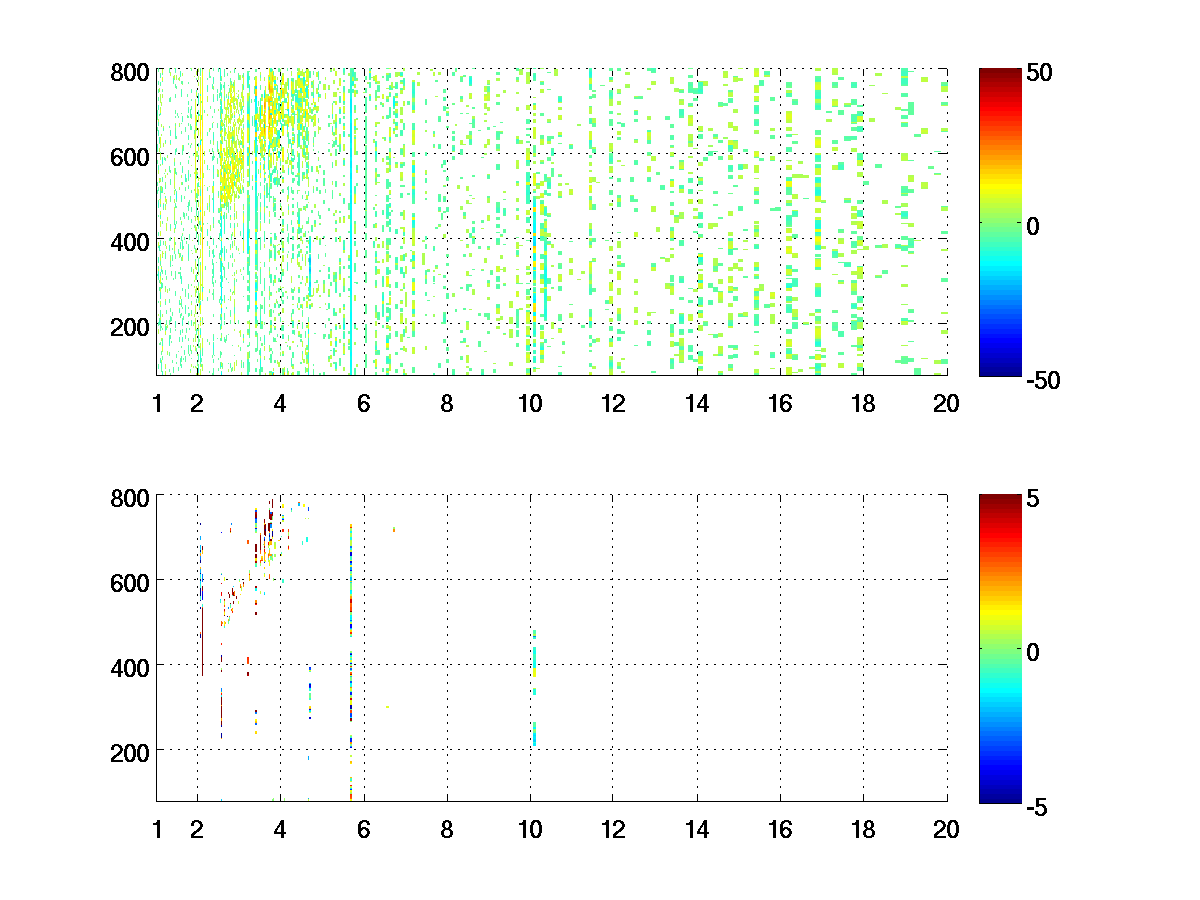Image resolution: width=1200 pixels, height=900 pixels.
Task: Click x-axis tick '12' under the lower heatmap
Action: coord(613,829)
